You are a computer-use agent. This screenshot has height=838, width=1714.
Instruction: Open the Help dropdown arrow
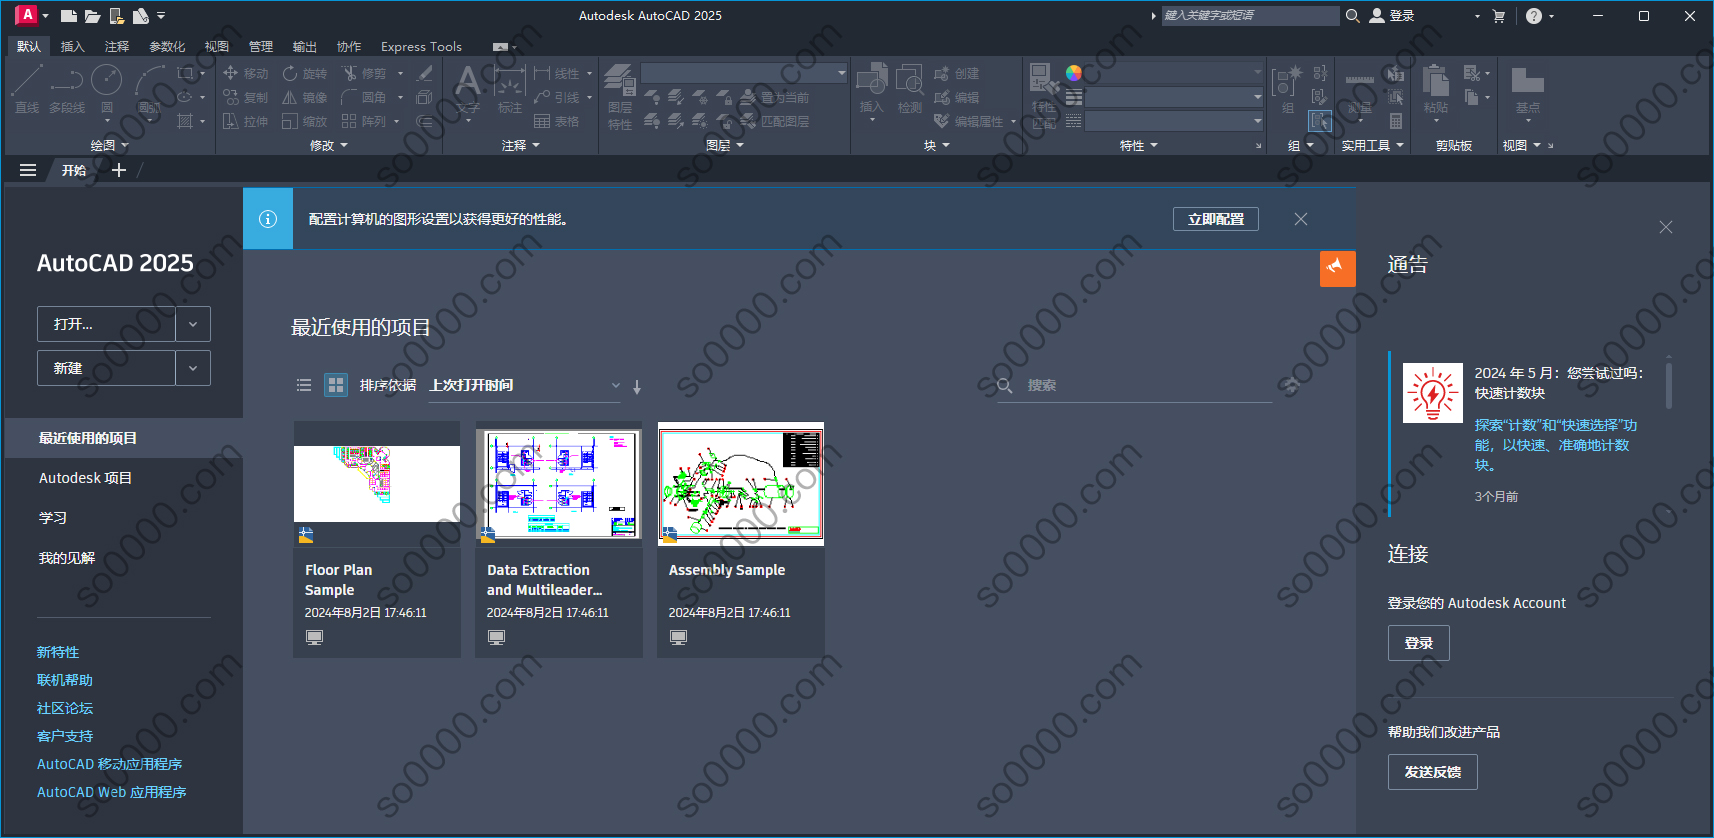pyautogui.click(x=1552, y=16)
